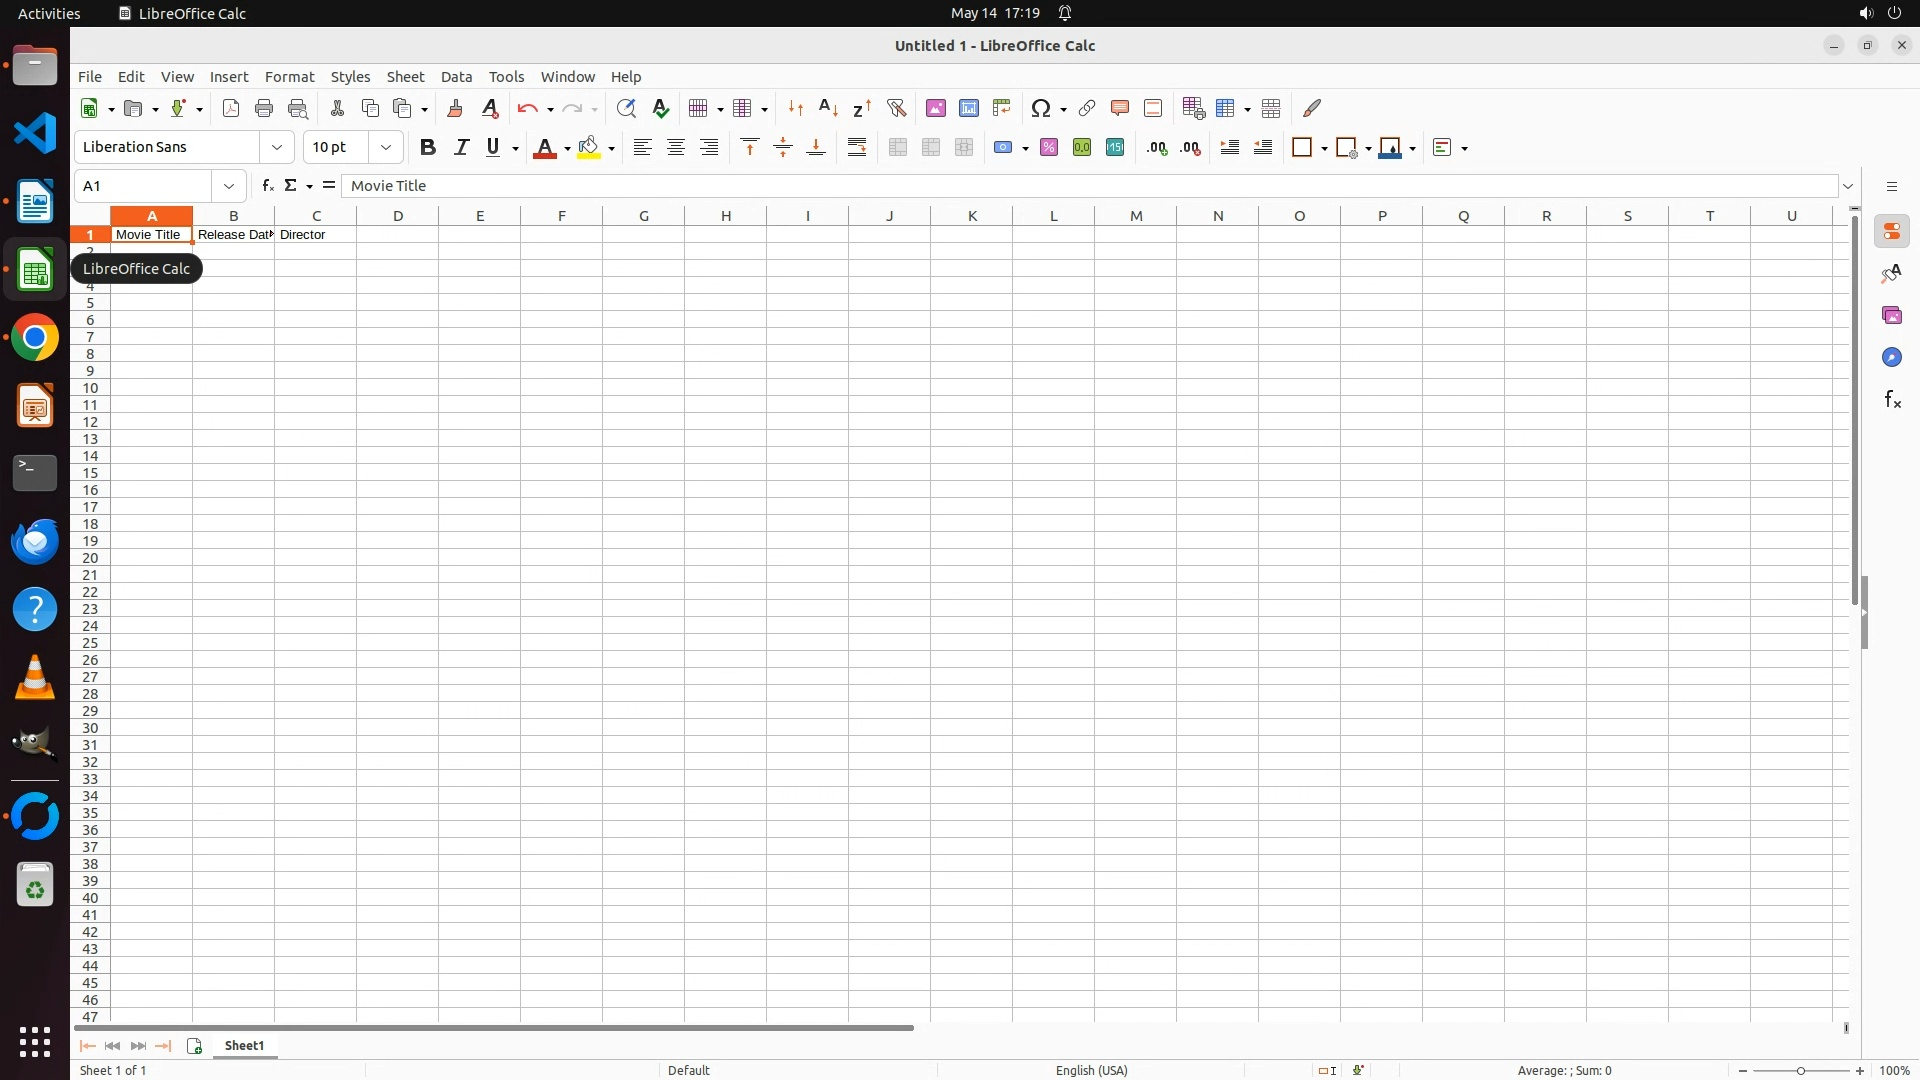Open the Navigator sidebar panel

click(x=1892, y=358)
